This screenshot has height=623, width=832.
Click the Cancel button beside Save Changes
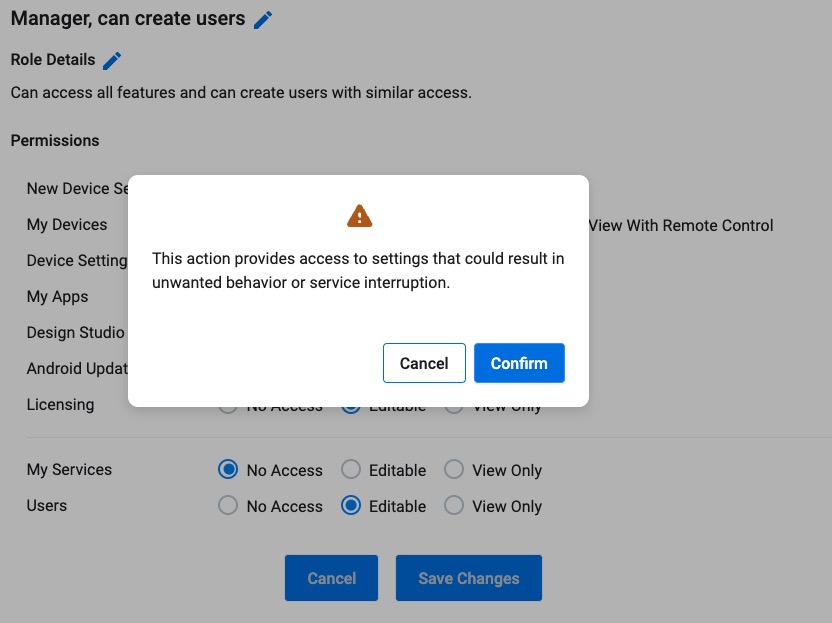pos(331,578)
